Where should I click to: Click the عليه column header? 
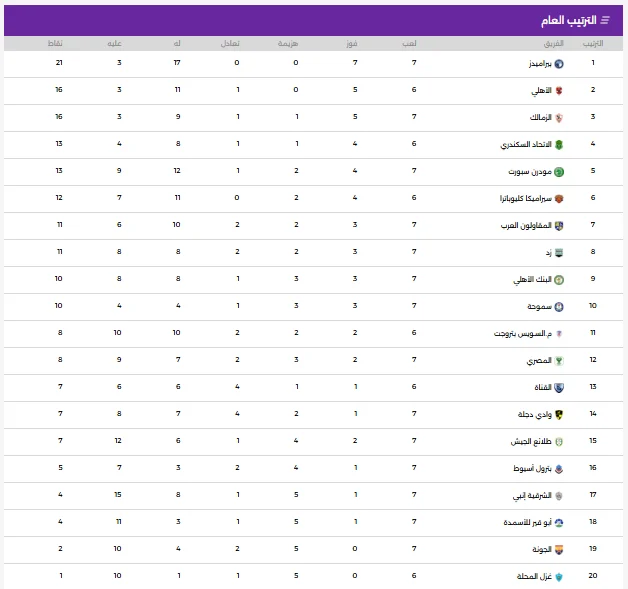click(115, 43)
